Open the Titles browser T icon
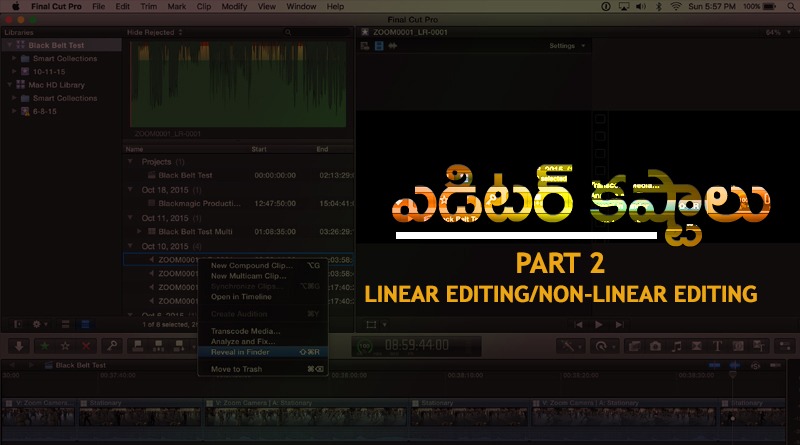Image resolution: width=800 pixels, height=445 pixels. 719,345
